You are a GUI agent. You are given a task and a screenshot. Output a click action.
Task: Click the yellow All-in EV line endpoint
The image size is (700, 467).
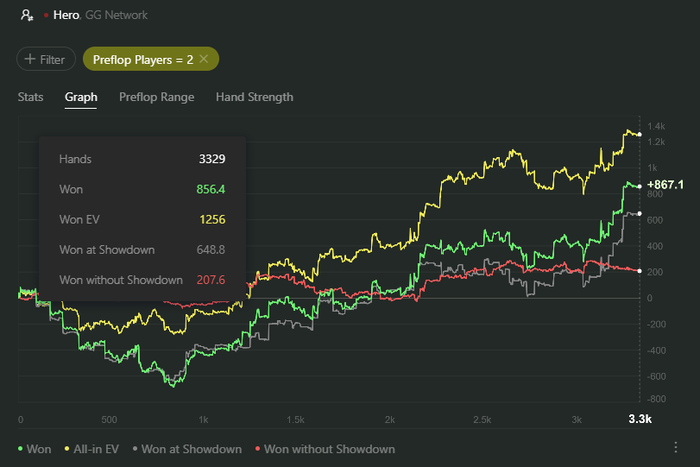click(639, 133)
